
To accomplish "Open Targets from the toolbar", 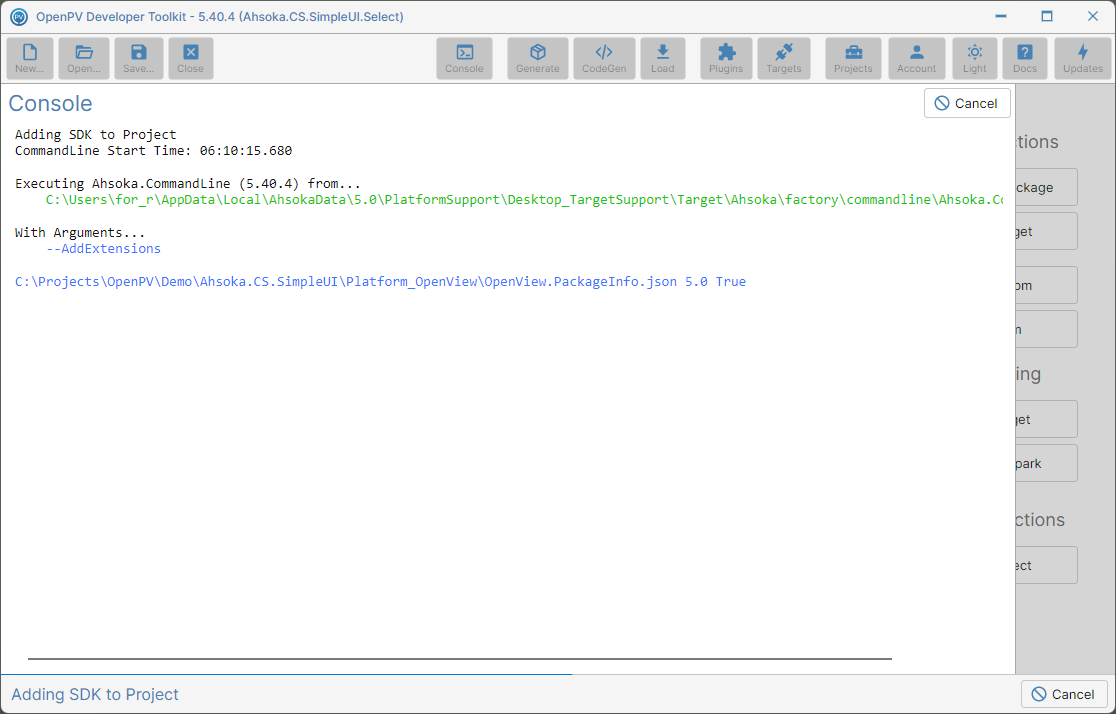I will tap(784, 58).
